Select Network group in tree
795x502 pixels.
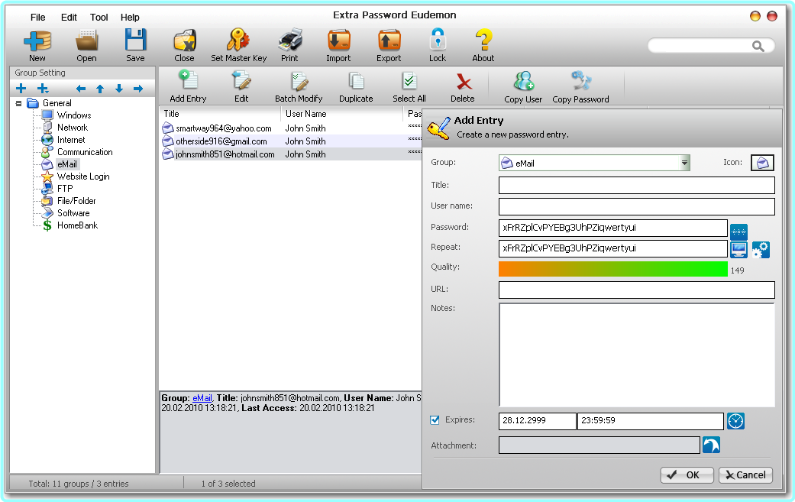pyautogui.click(x=73, y=128)
